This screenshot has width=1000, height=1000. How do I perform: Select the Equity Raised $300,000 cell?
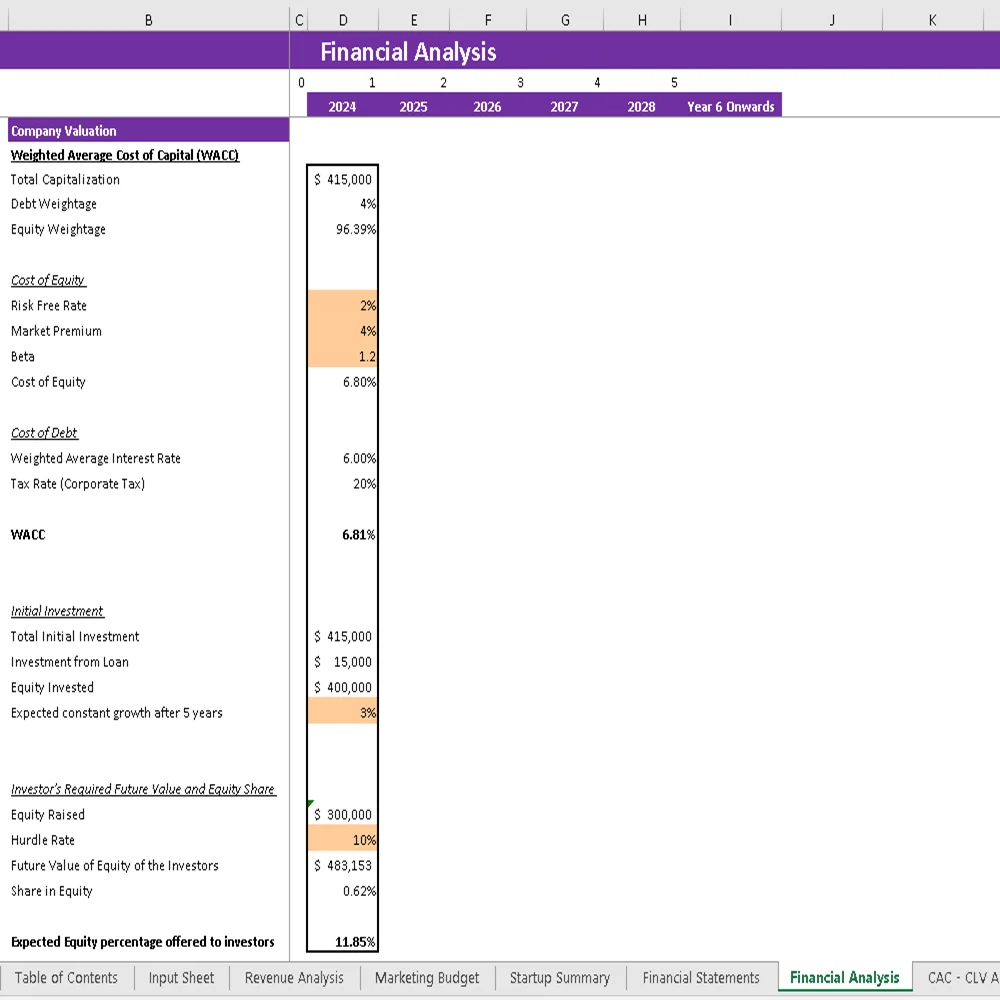click(343, 814)
